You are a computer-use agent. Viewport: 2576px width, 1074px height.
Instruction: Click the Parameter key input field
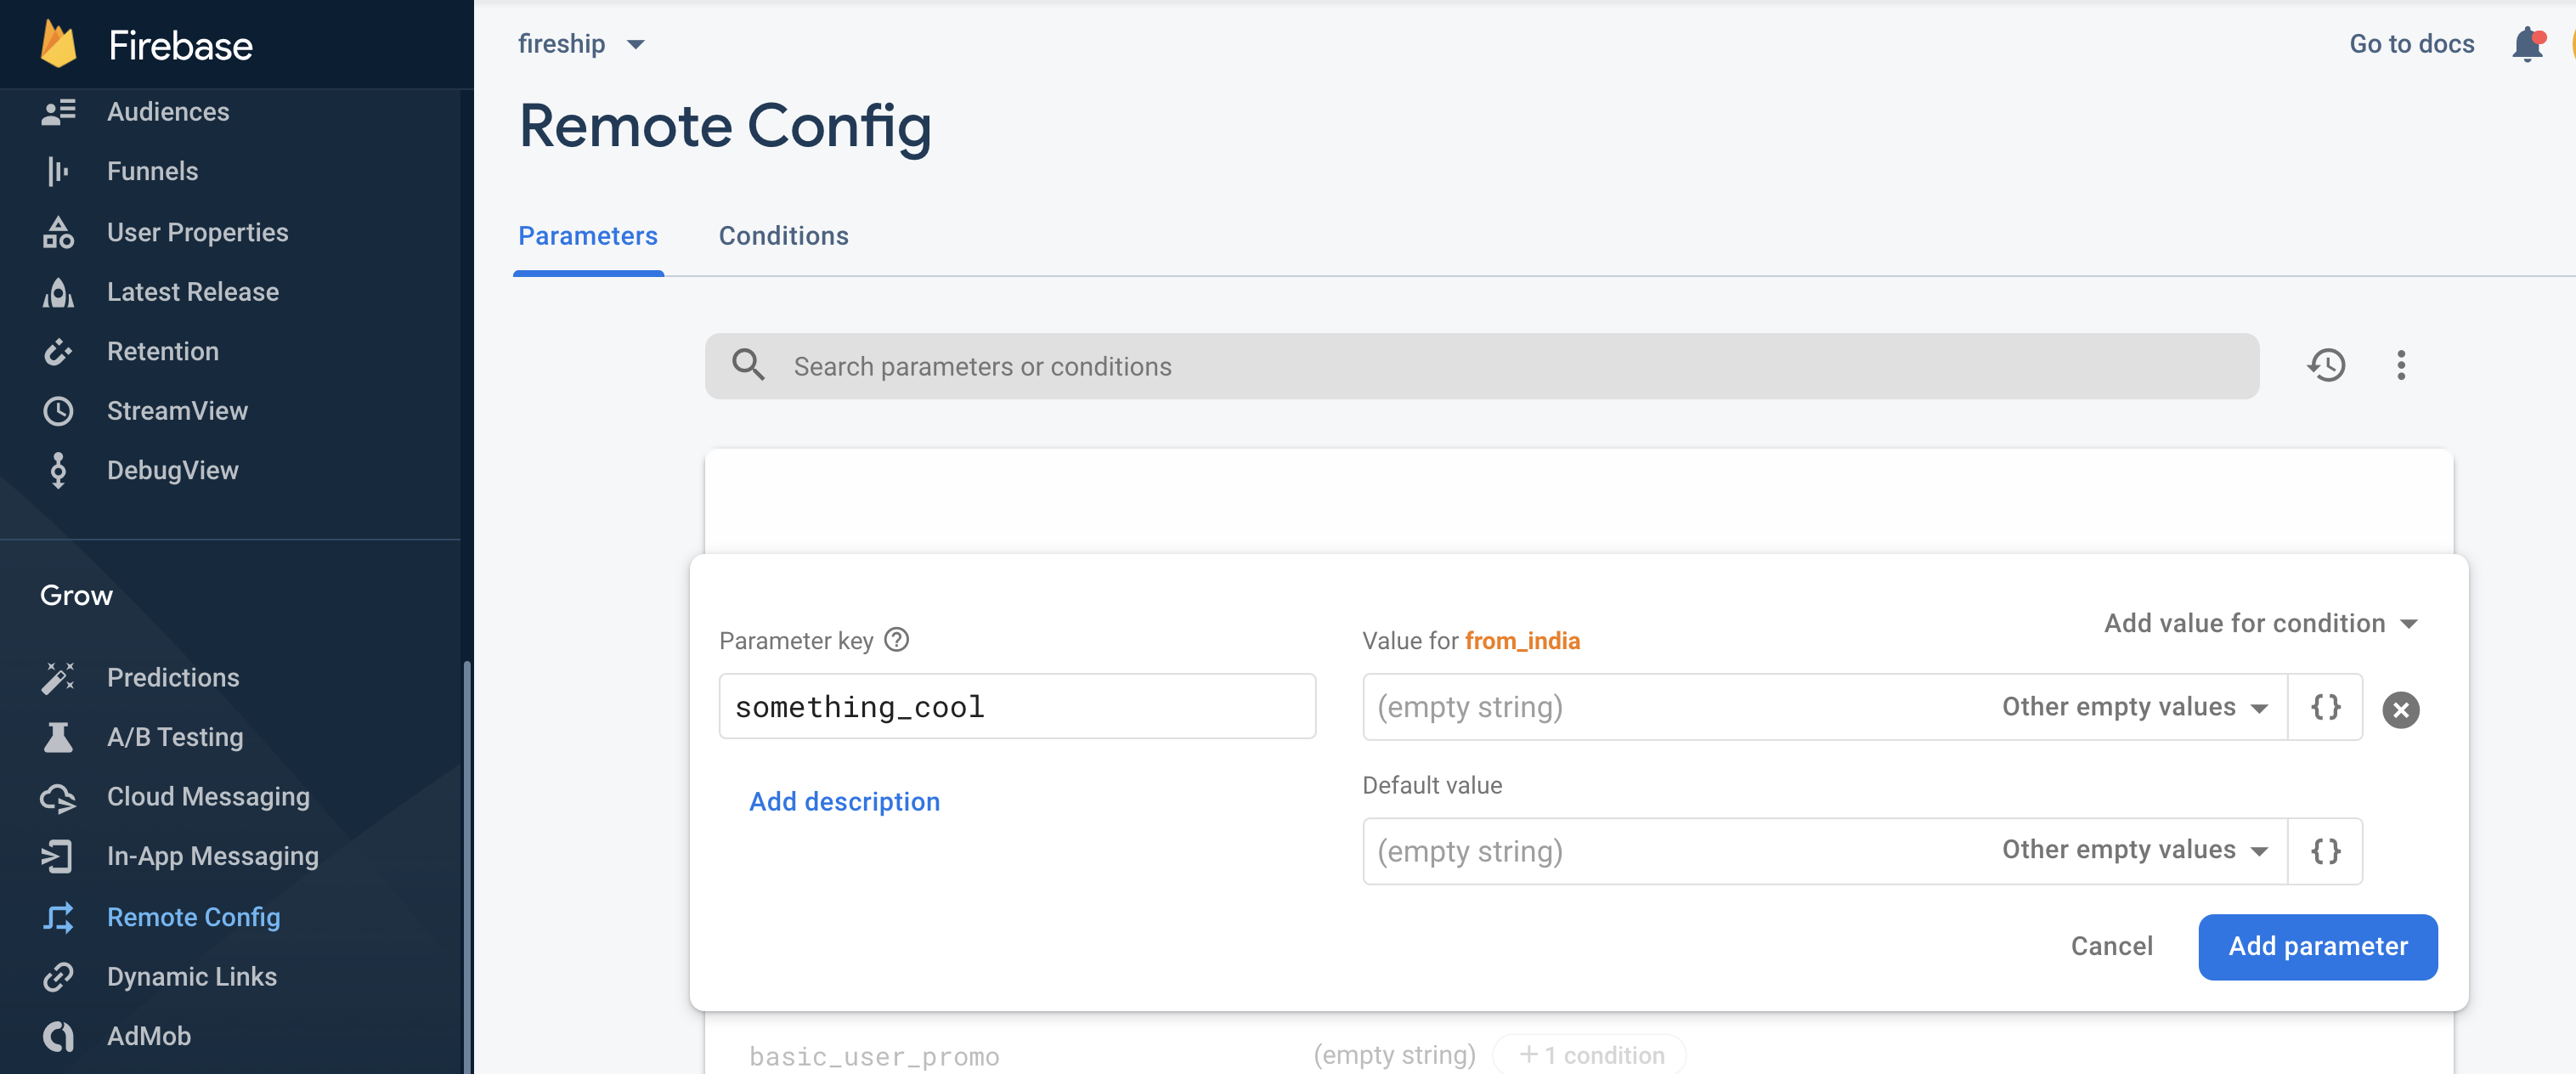coord(1017,706)
